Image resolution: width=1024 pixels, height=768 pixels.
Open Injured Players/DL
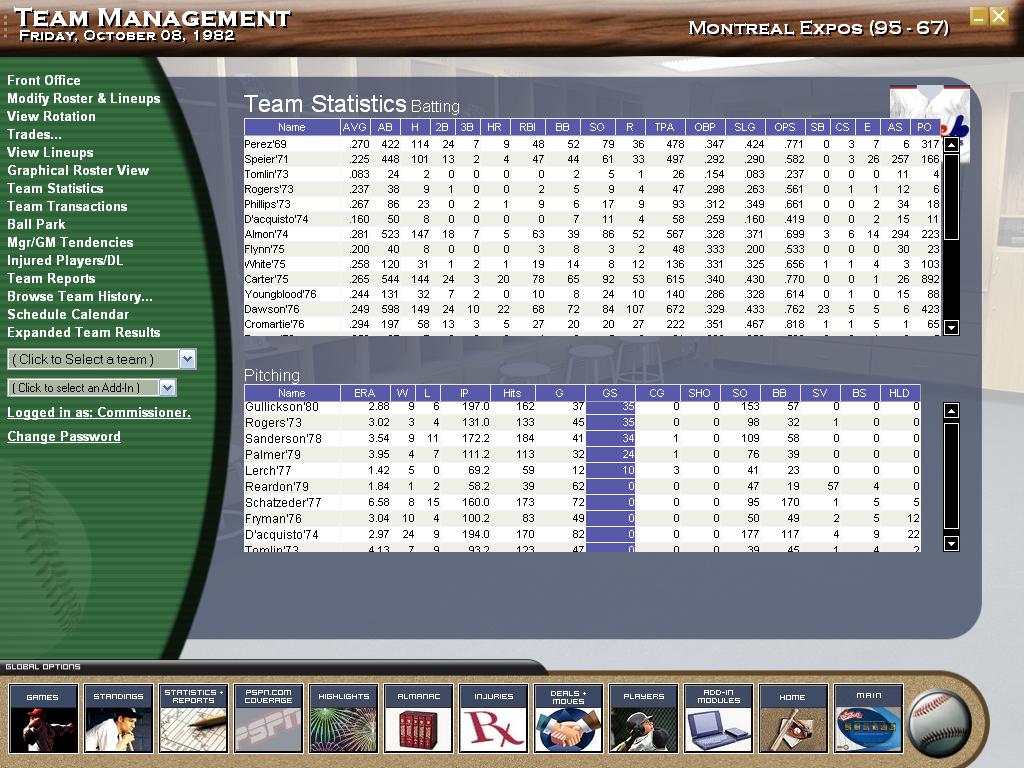coord(65,261)
